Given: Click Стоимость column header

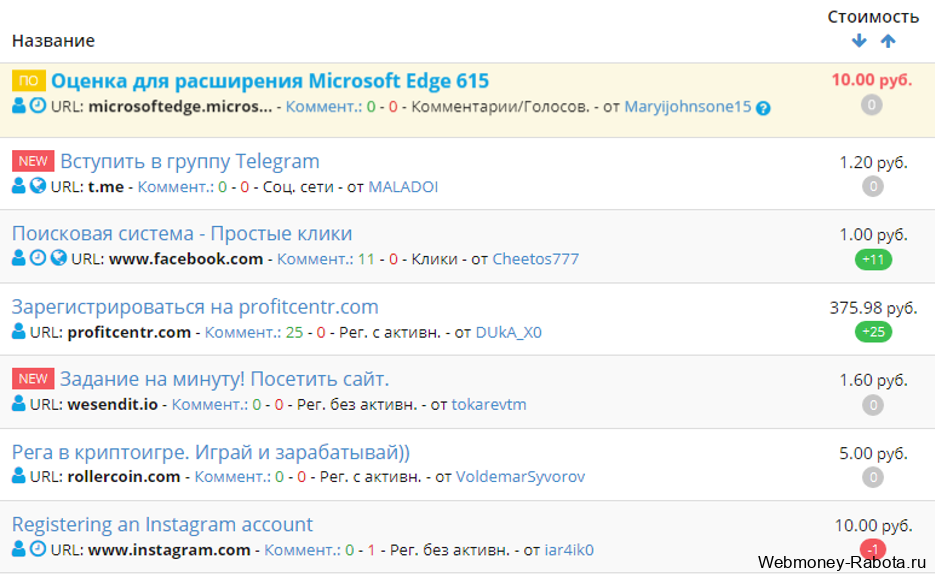Looking at the screenshot, I should point(873,17).
